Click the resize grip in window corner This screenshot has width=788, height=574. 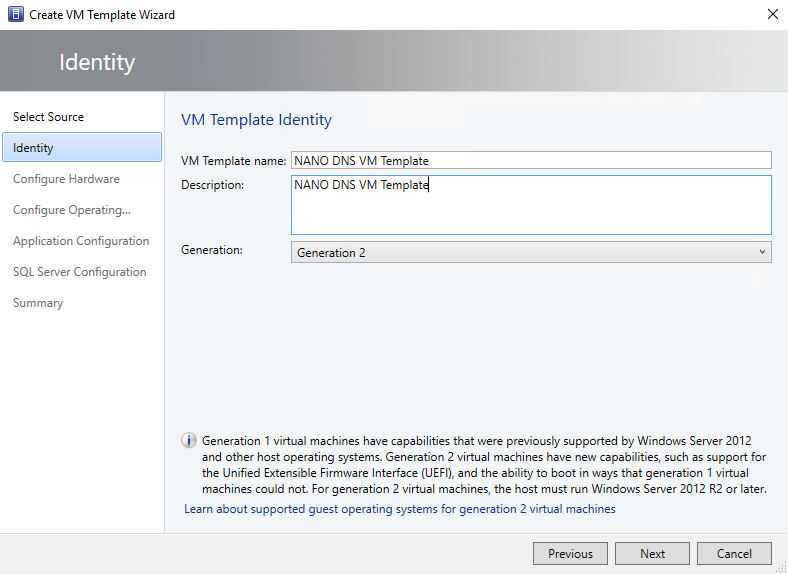pos(782,568)
